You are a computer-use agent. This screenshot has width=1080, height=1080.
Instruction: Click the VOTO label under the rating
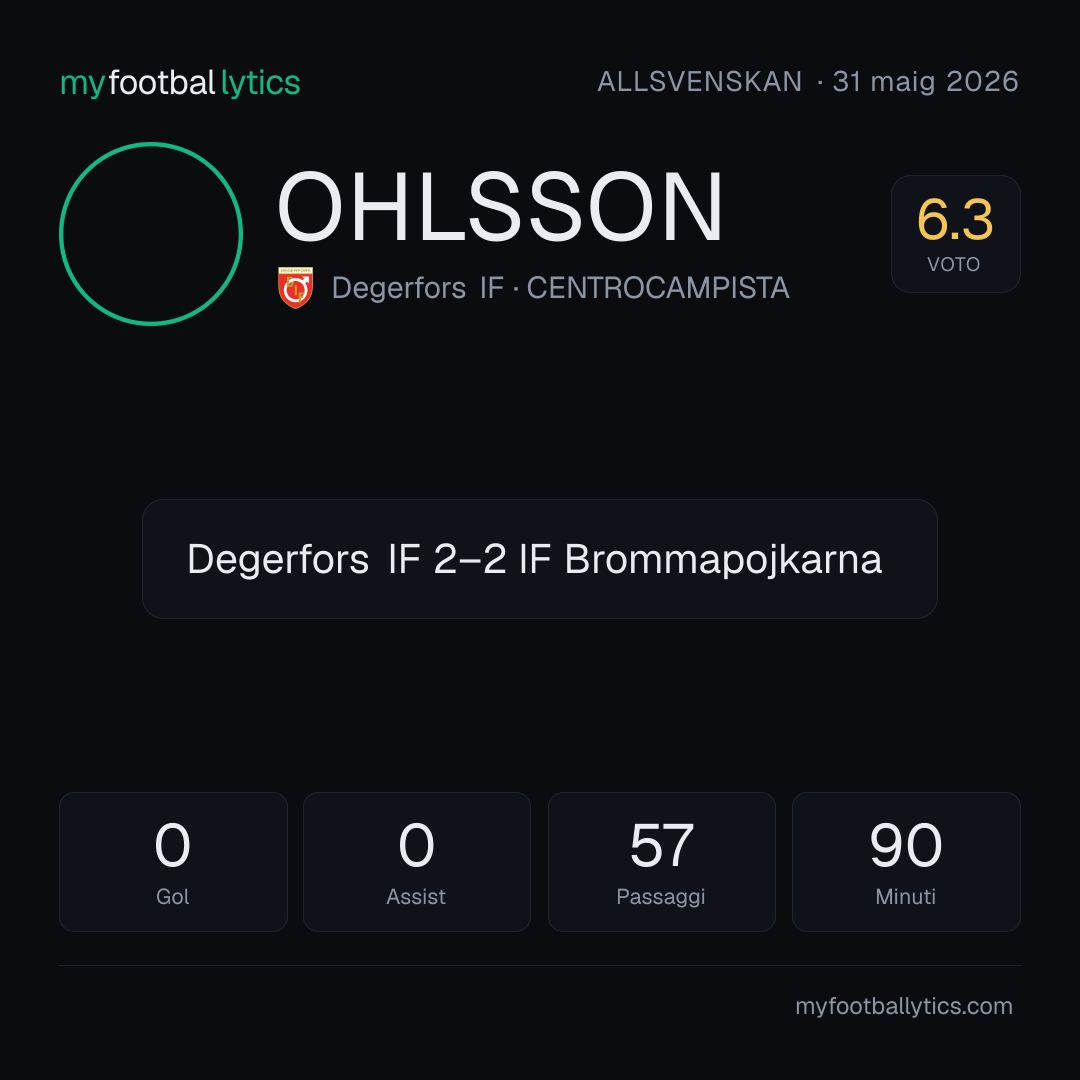[x=954, y=264]
